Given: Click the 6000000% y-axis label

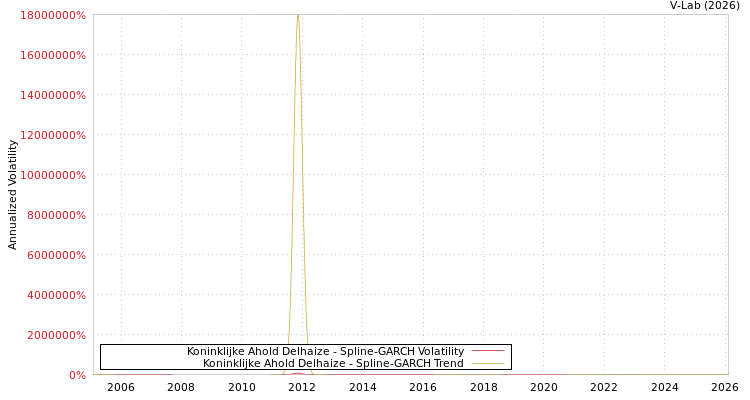Looking at the screenshot, I should [56, 255].
